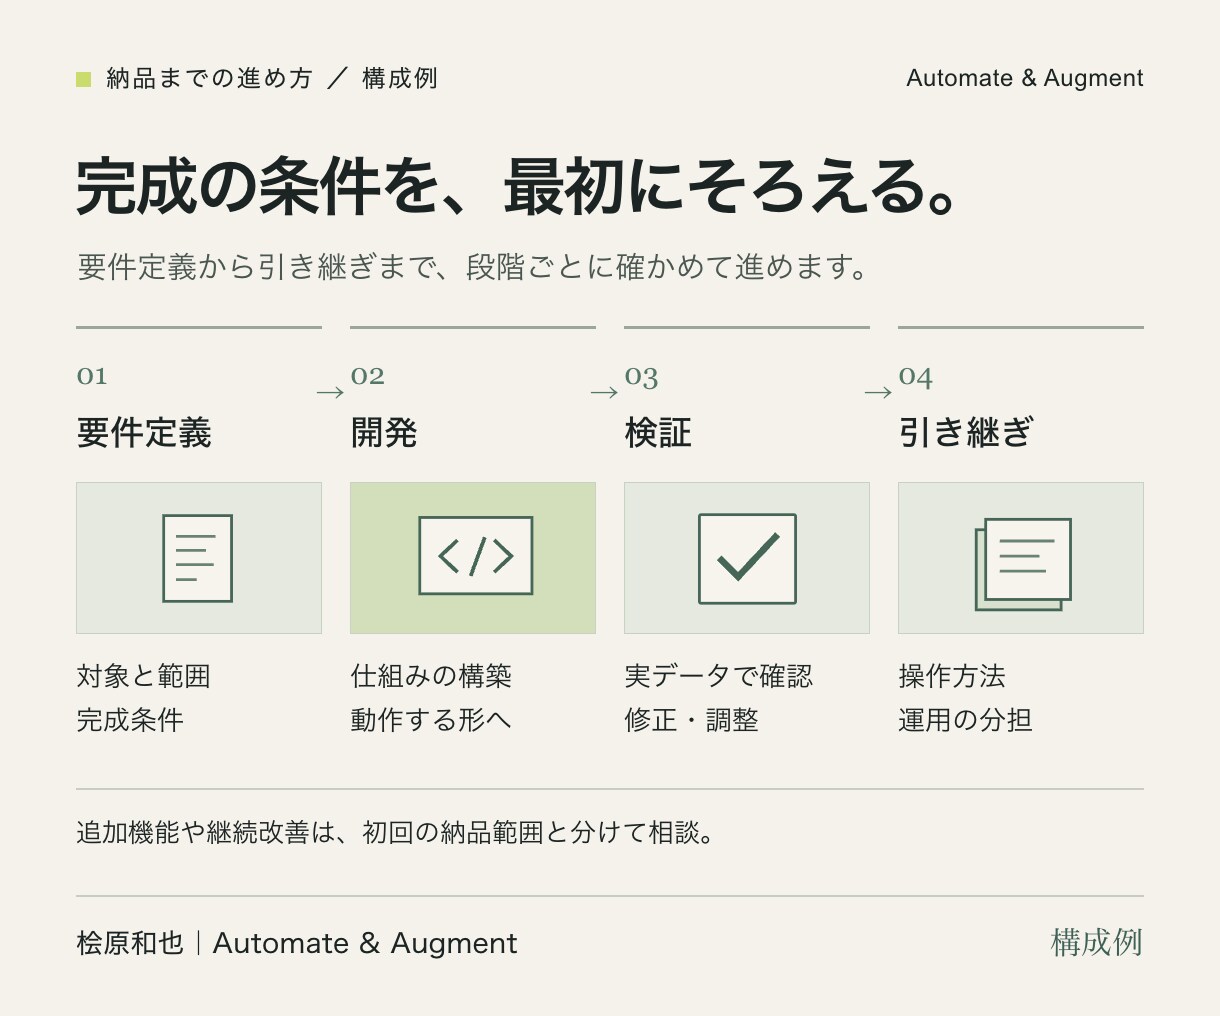The height and width of the screenshot is (1016, 1220).
Task: Click the arrow between 要件定義 and 開発
Action: pyautogui.click(x=330, y=393)
